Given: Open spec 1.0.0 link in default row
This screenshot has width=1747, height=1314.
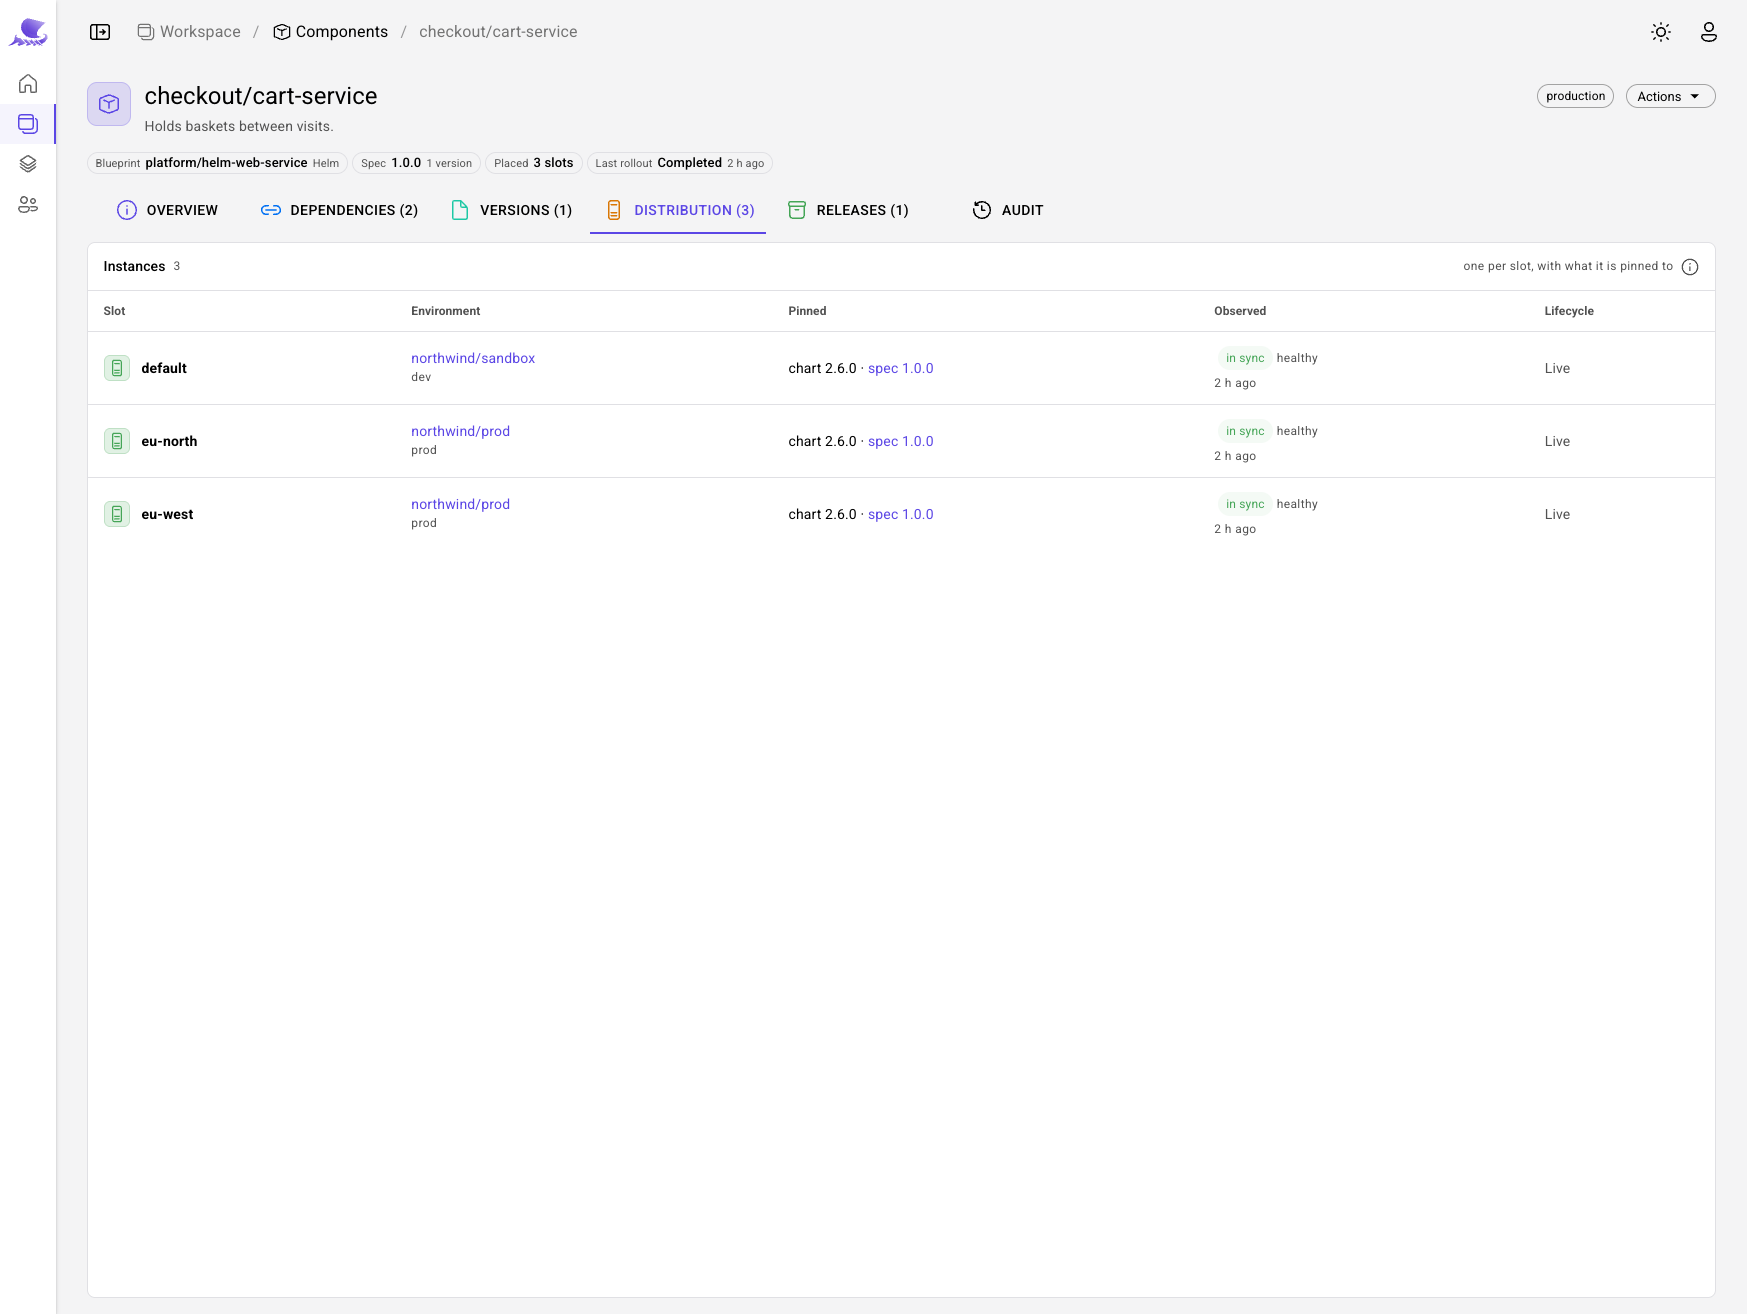Looking at the screenshot, I should pyautogui.click(x=901, y=368).
